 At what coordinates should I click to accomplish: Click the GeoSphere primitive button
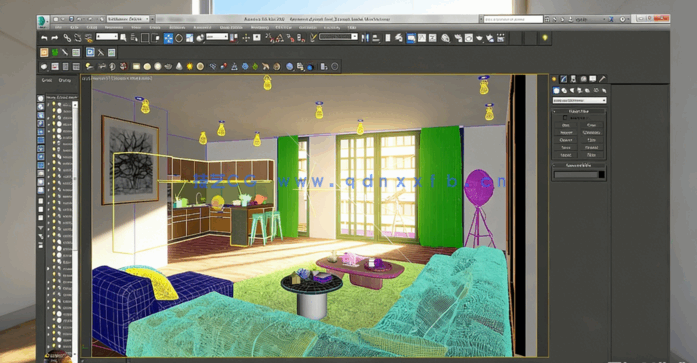point(592,132)
